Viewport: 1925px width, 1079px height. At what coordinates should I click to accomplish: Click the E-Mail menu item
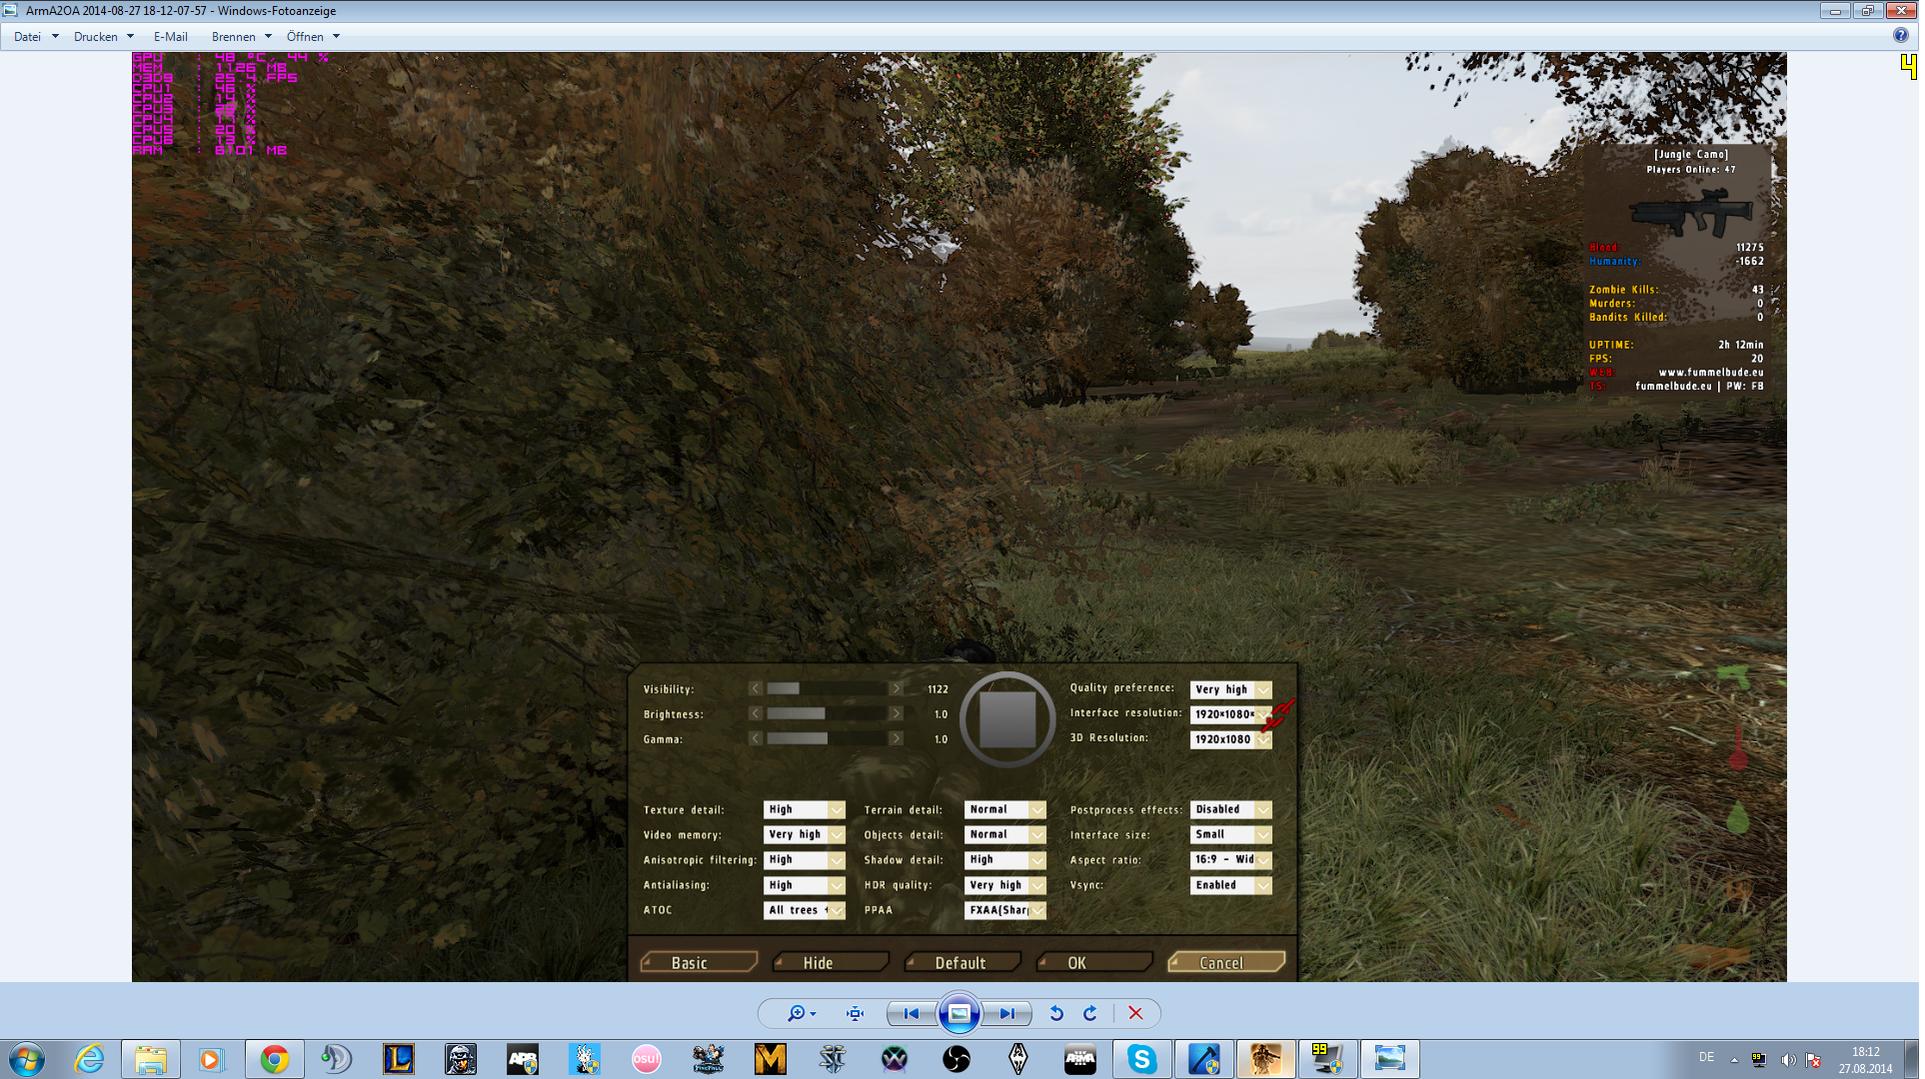point(170,36)
